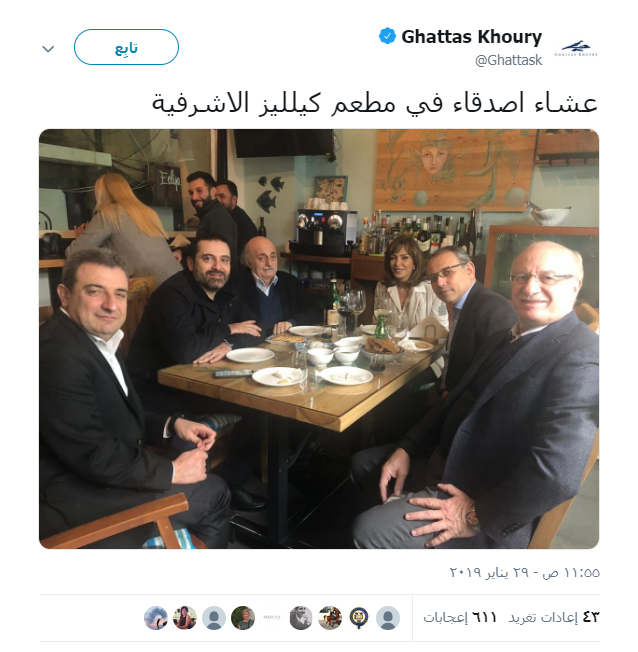638x652 pixels.
Task: View the ٤٣ retweets list
Action: click(x=554, y=617)
